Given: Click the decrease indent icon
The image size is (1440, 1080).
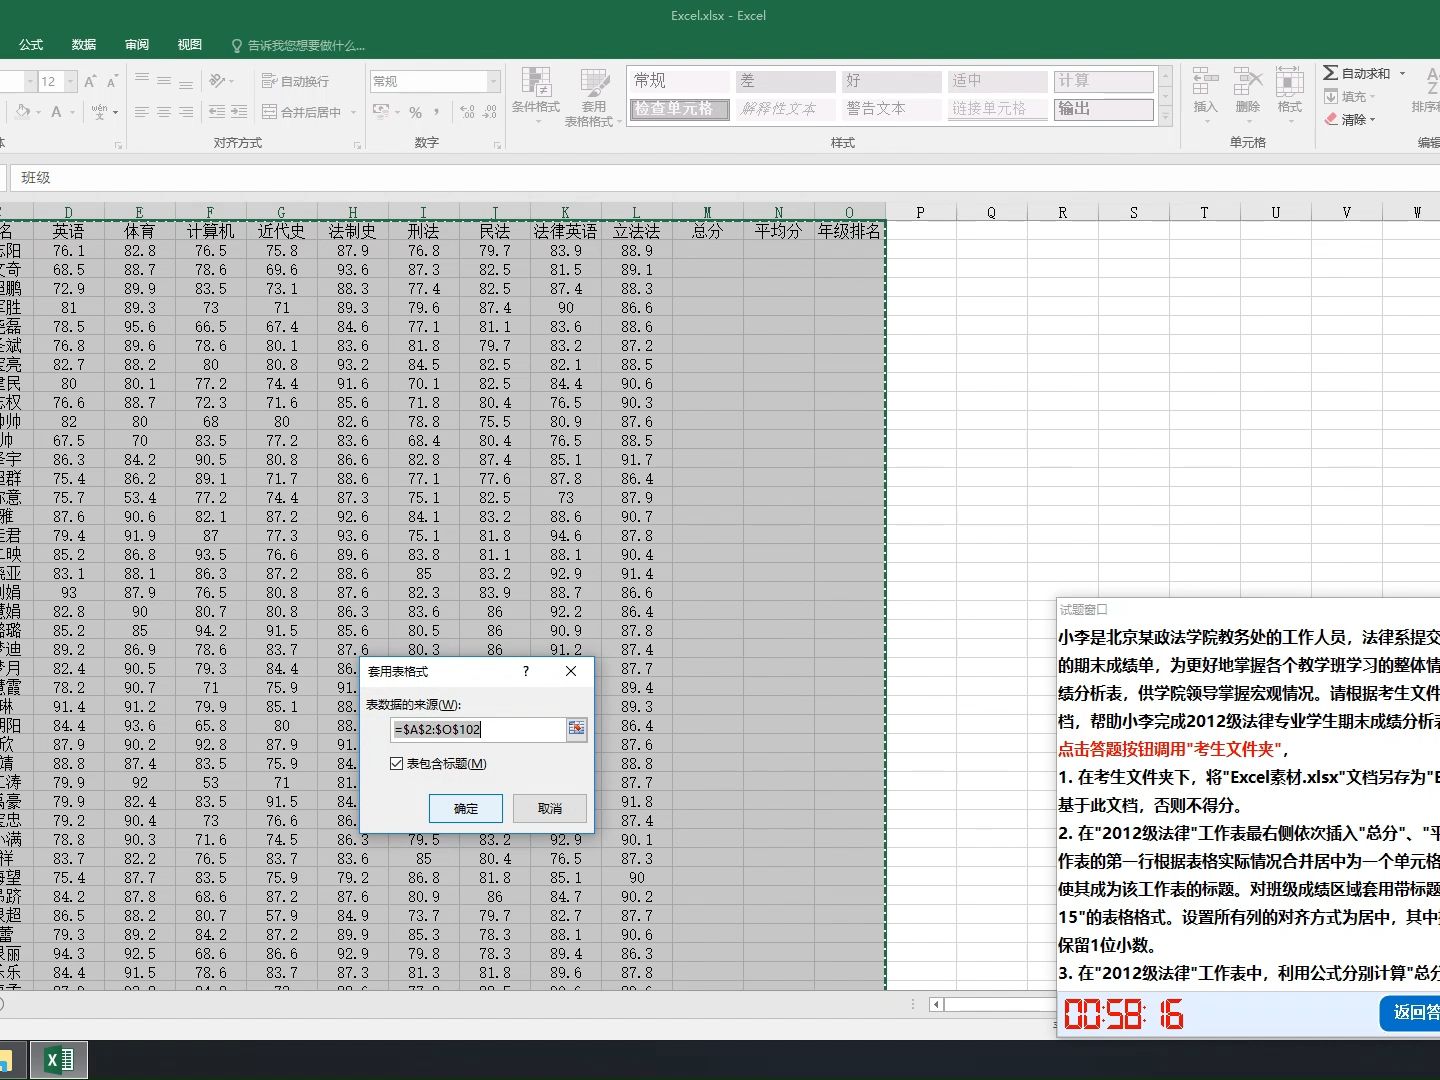Looking at the screenshot, I should [x=216, y=112].
